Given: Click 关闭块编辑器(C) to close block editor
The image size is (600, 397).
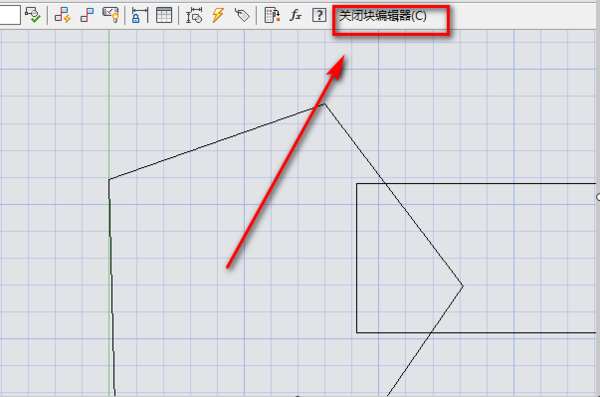Looking at the screenshot, I should (x=383, y=16).
